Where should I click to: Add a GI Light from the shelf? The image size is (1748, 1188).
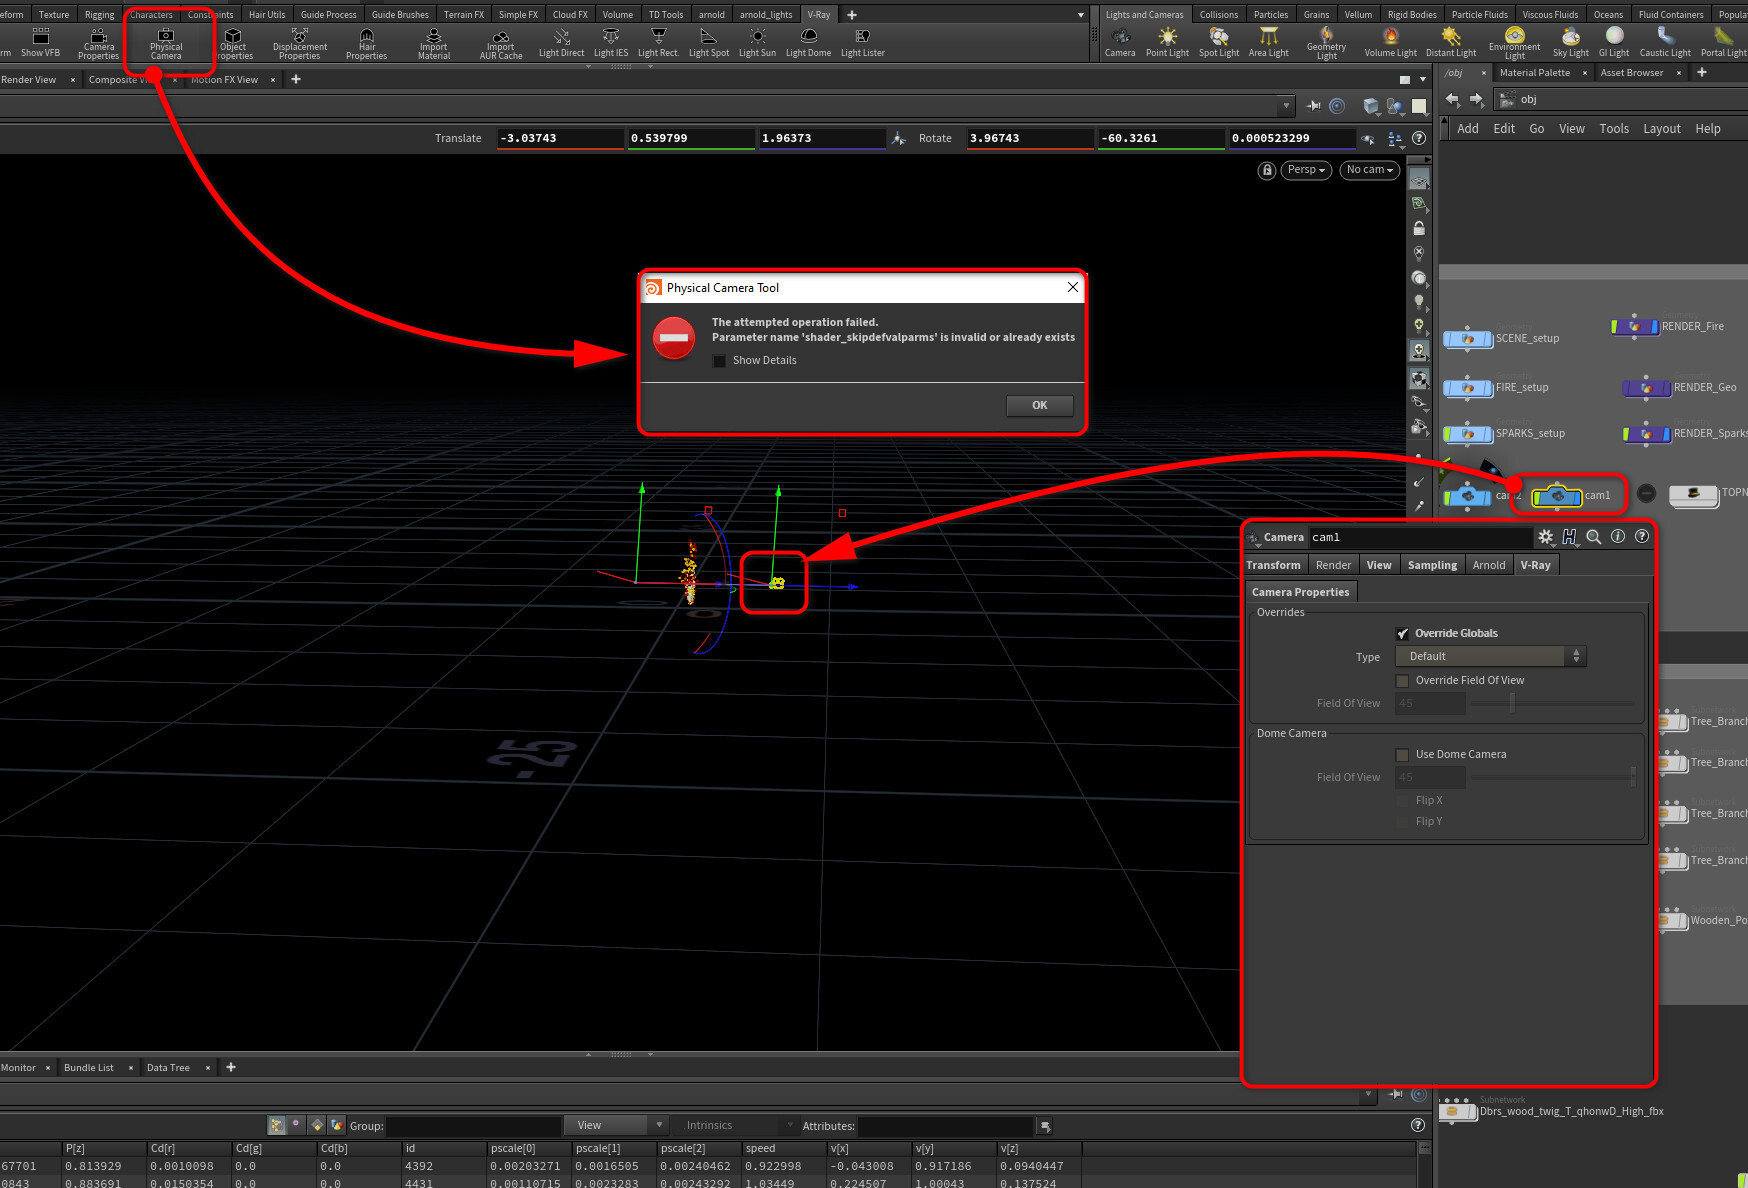[1614, 43]
